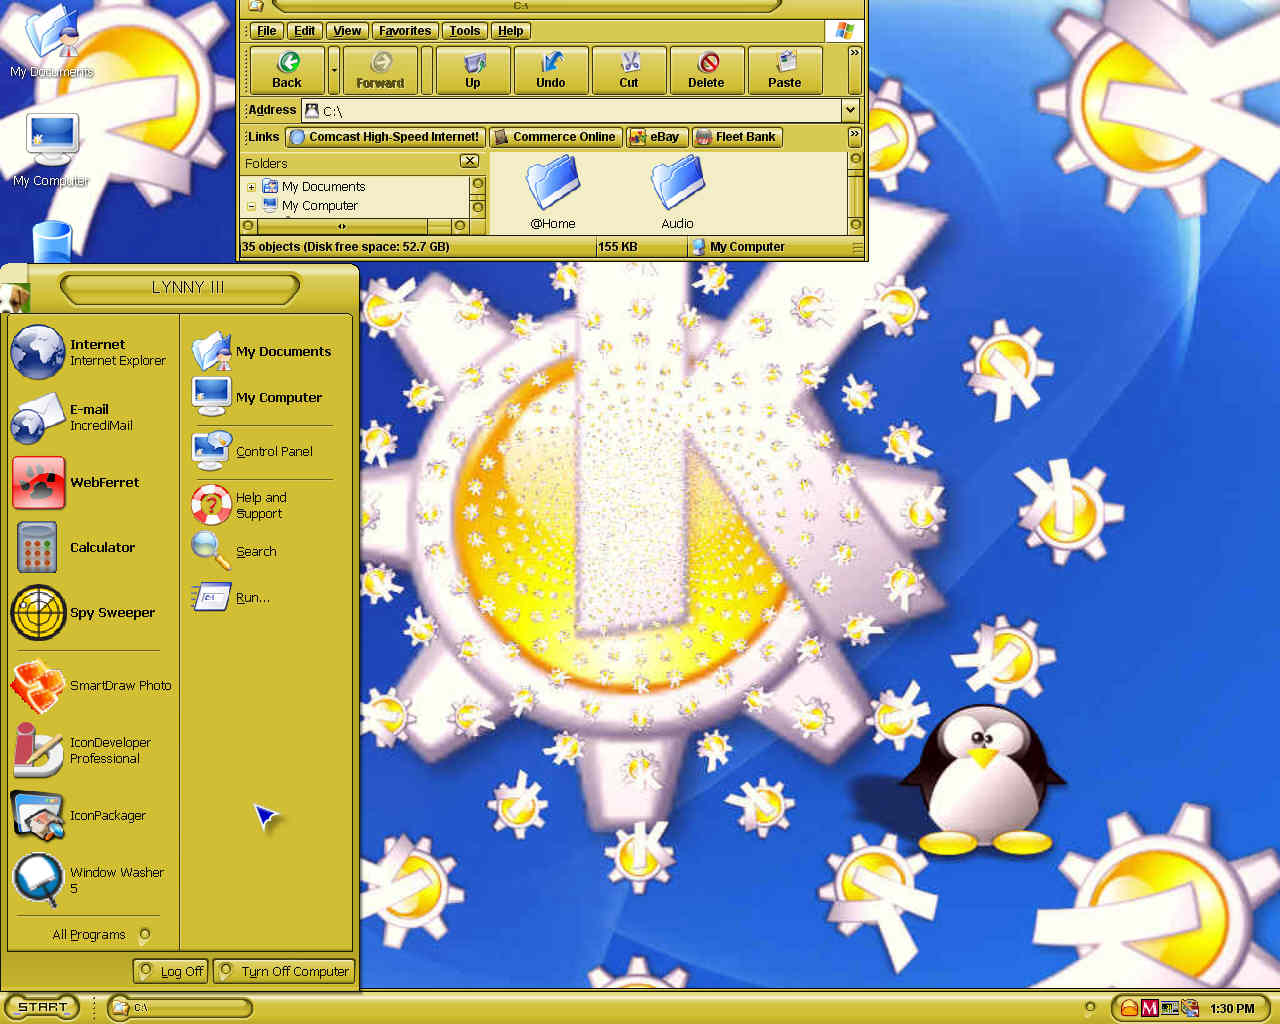
Task: Expand All Programs list
Action: 100,935
